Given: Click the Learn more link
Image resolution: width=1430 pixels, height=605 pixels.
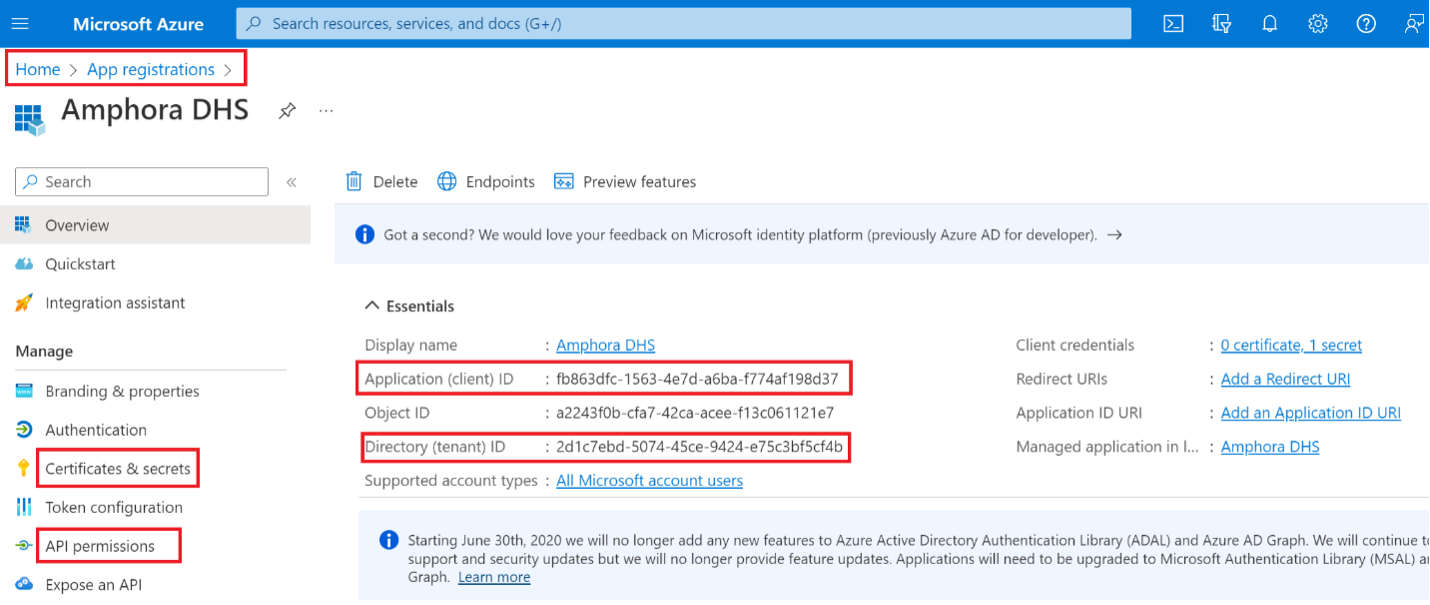Looking at the screenshot, I should (494, 577).
